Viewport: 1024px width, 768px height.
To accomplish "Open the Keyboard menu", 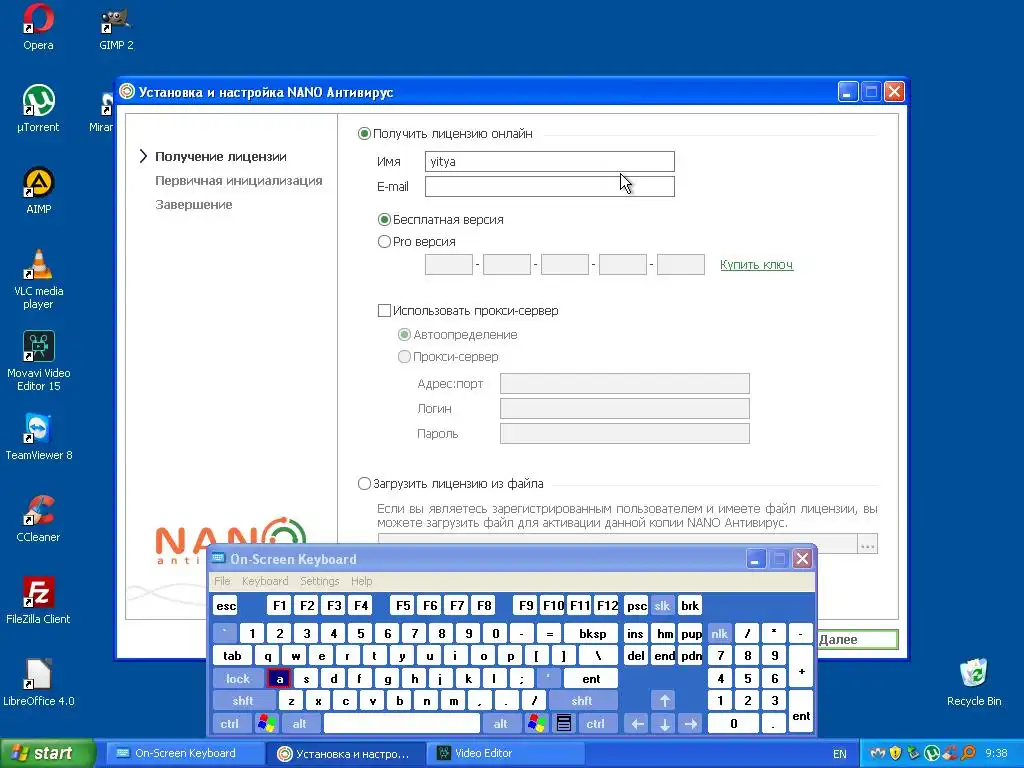I will tap(264, 581).
